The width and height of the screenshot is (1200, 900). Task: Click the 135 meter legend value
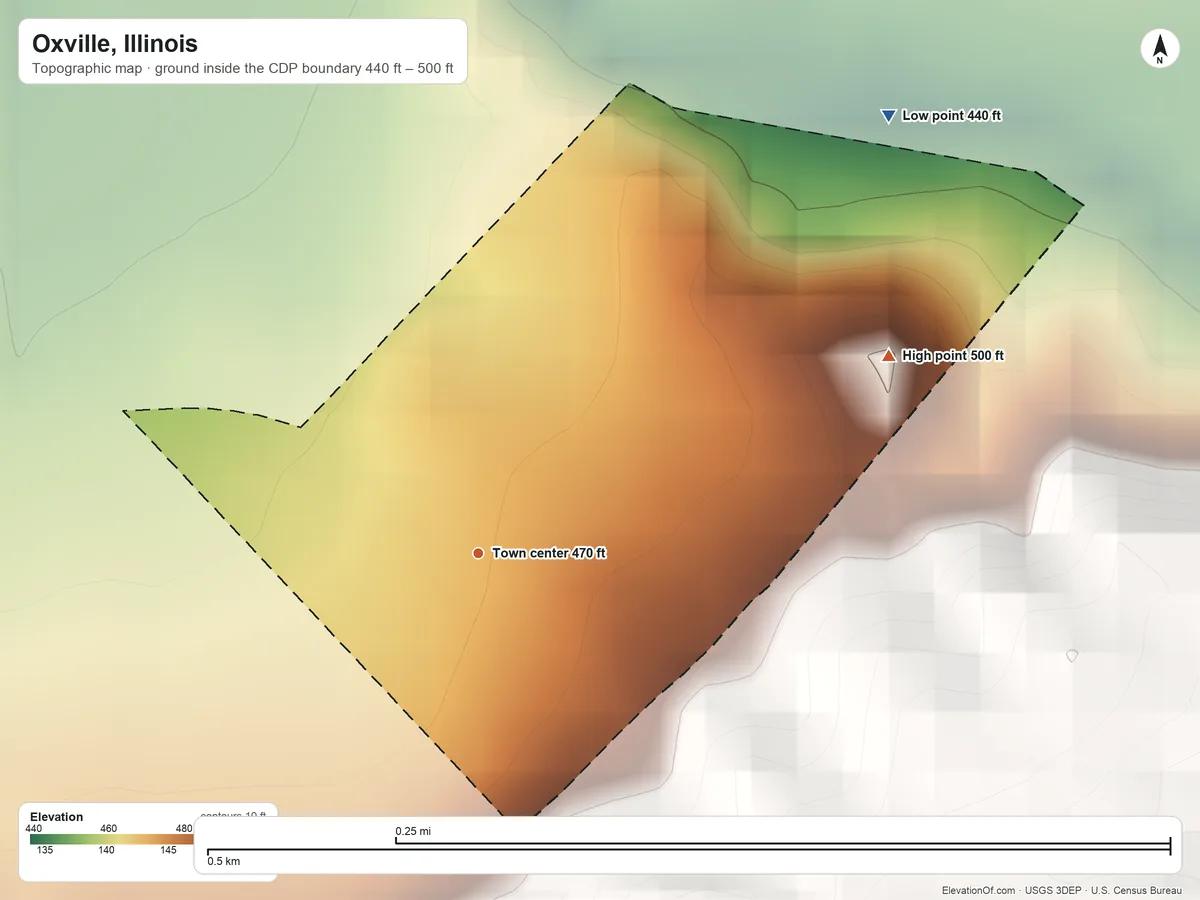pyautogui.click(x=45, y=850)
